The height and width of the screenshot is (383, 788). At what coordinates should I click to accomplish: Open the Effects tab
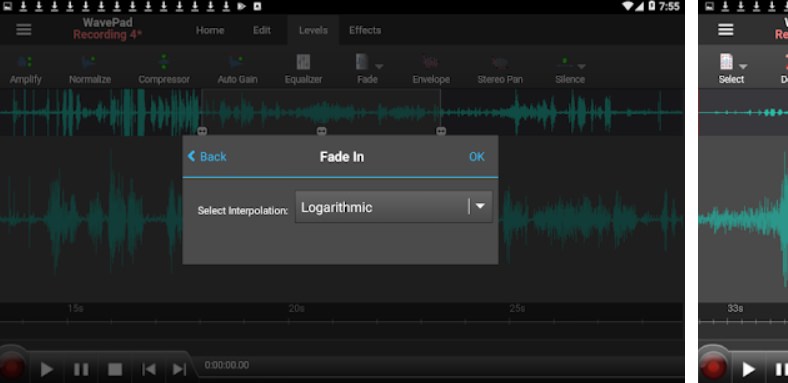pyautogui.click(x=365, y=30)
